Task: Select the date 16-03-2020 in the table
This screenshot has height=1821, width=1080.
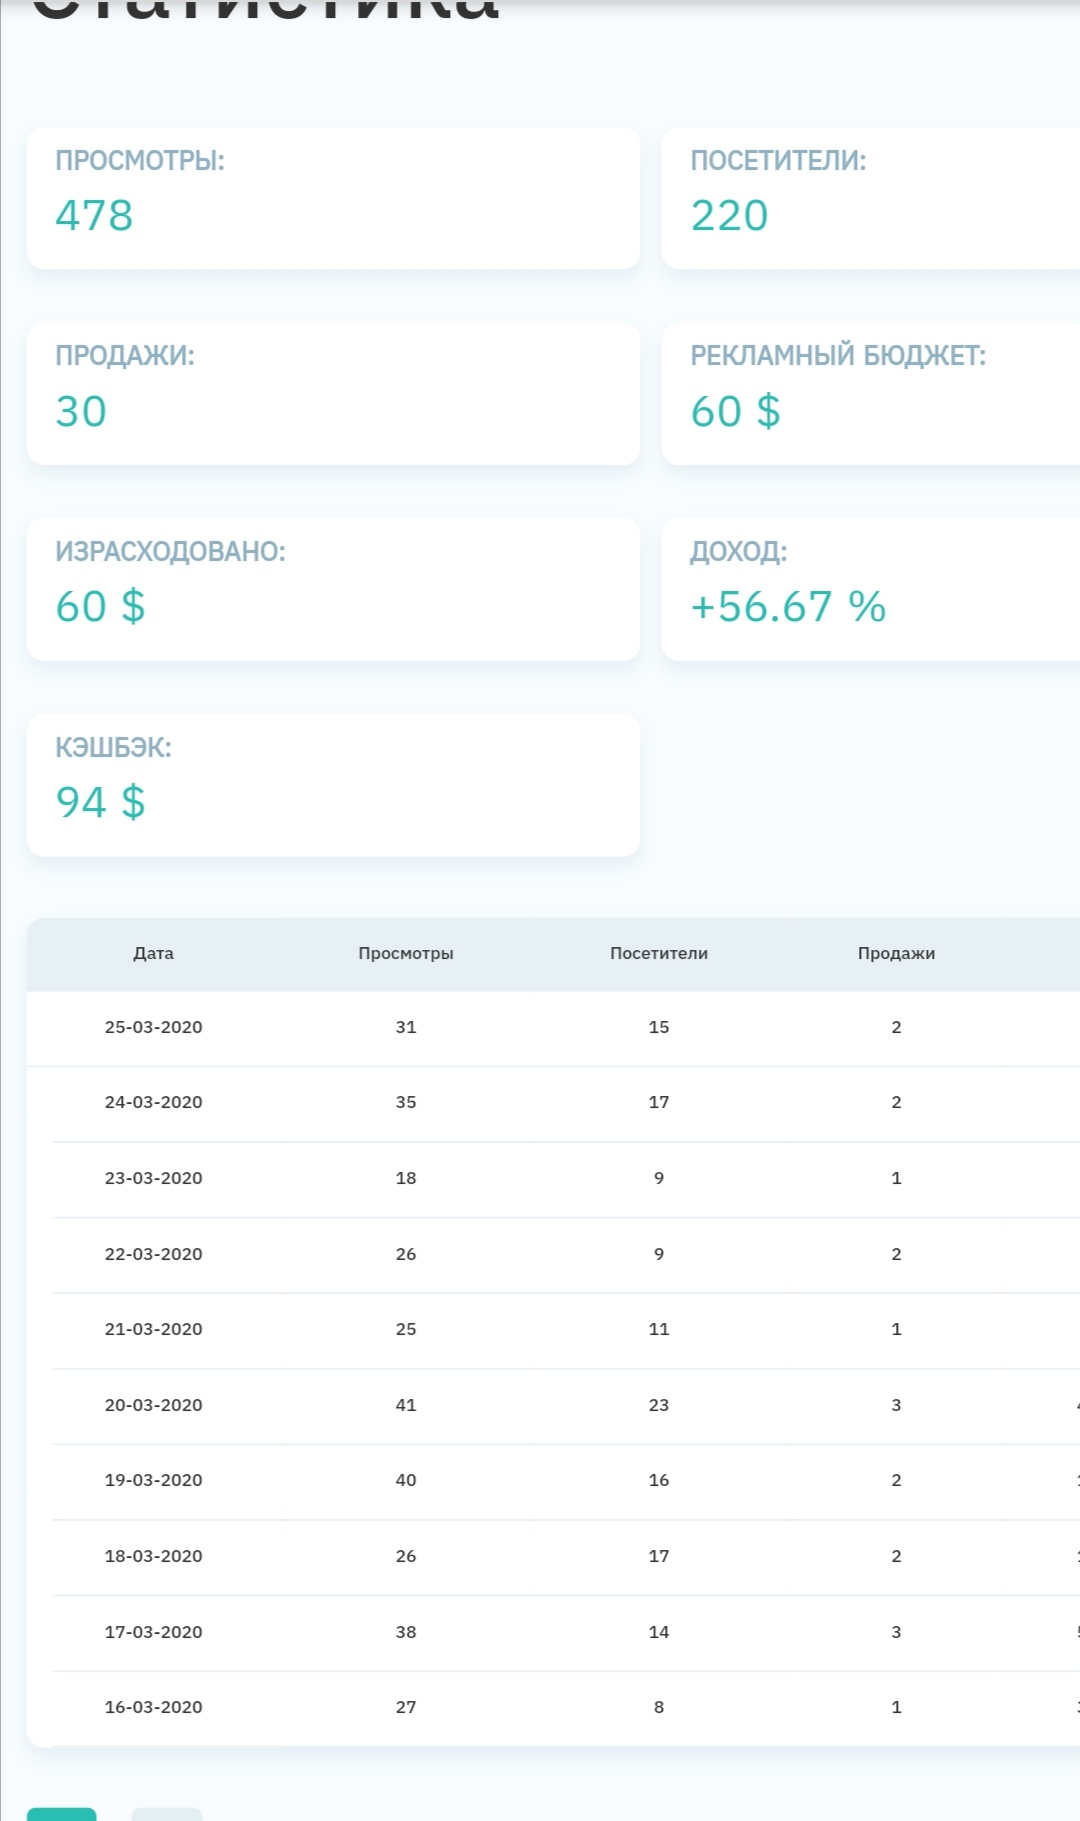Action: pos(153,1707)
